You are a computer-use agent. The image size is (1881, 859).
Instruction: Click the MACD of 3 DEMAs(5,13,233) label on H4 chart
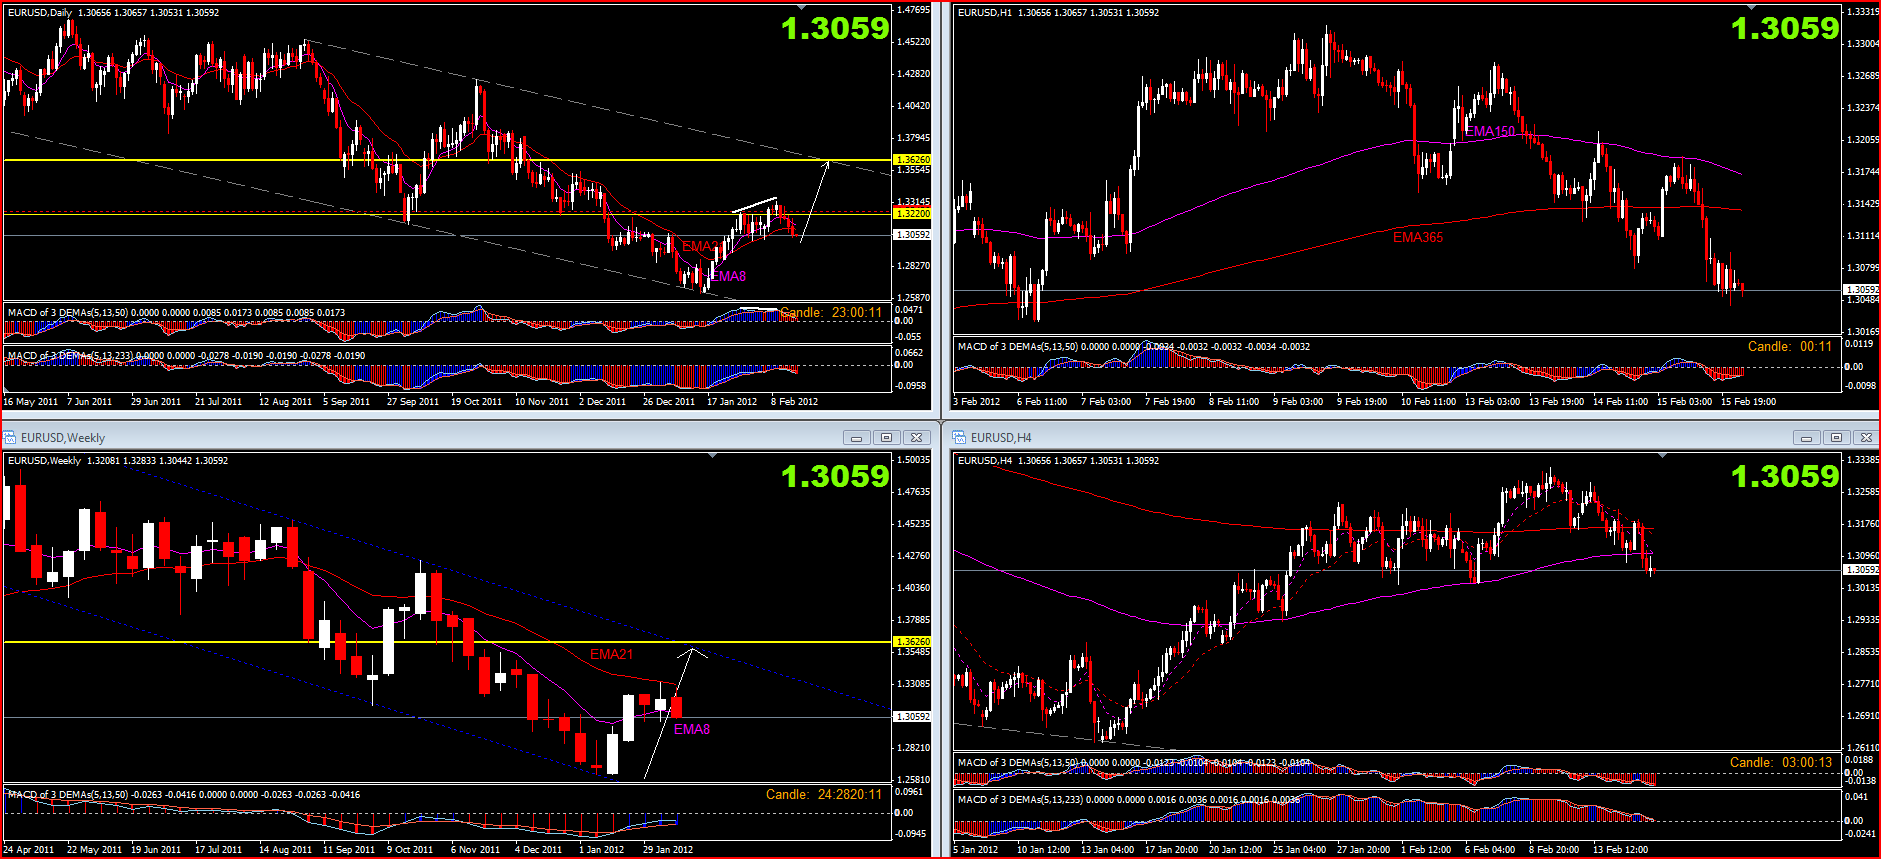[x=1019, y=800]
